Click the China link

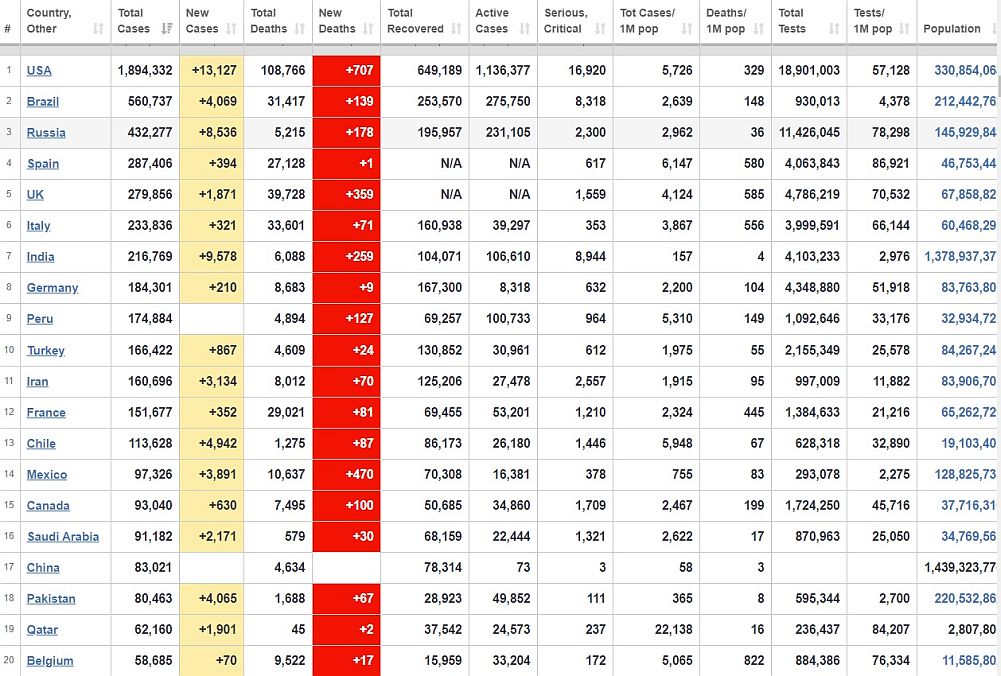[x=43, y=568]
